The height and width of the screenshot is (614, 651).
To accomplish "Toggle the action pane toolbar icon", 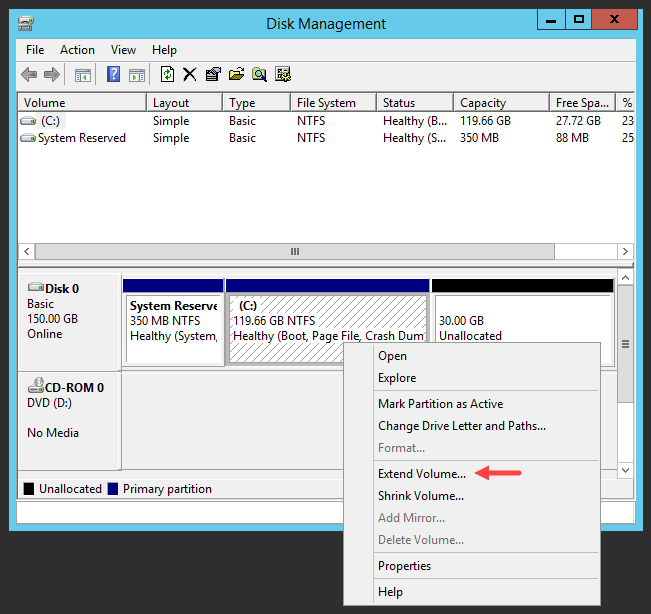I will coord(137,75).
